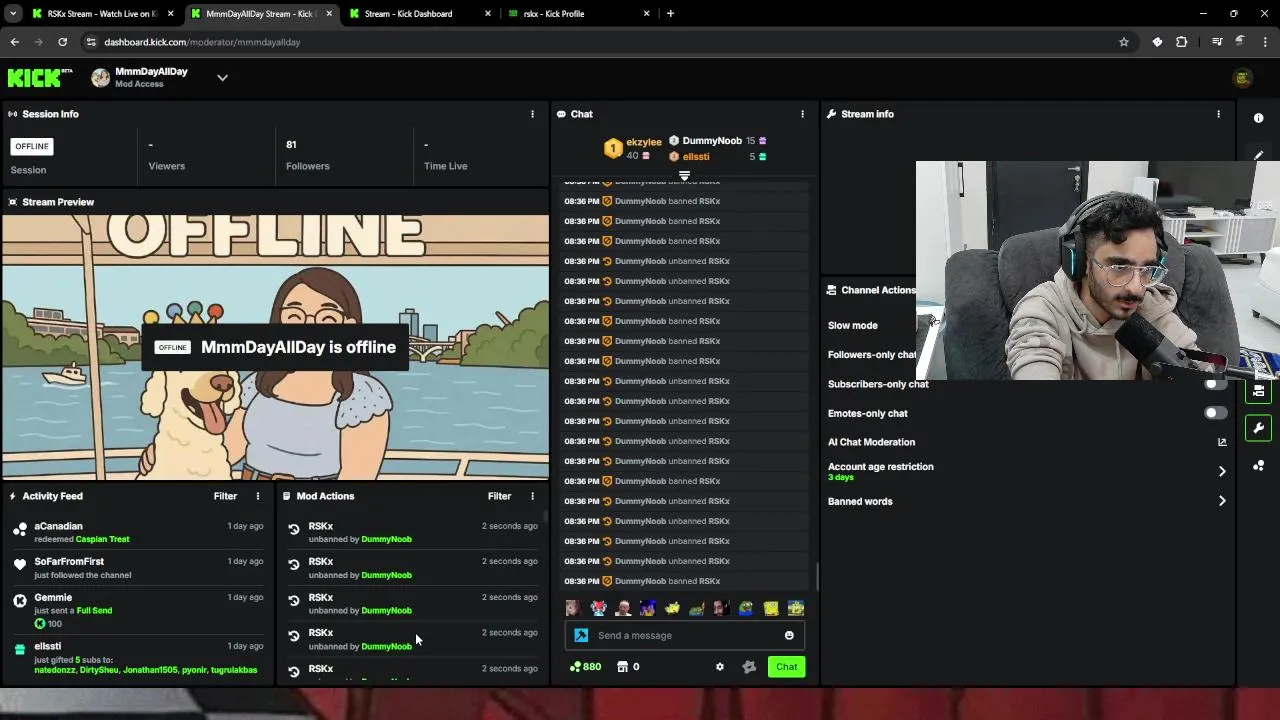Click the green Chat send button
Viewport: 1280px width, 720px height.
tap(786, 667)
